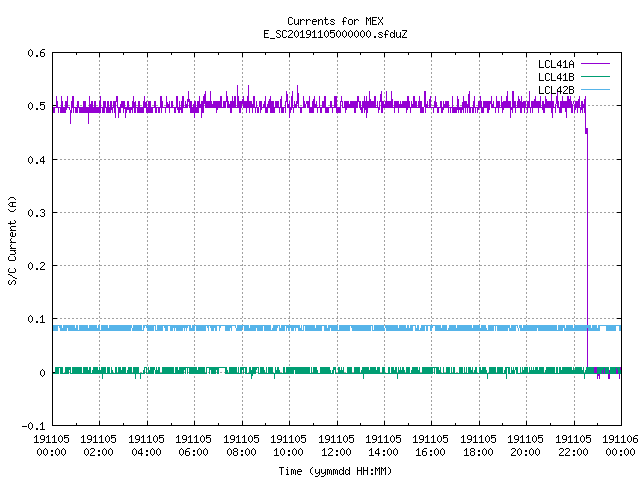Click the 0.4 y-axis tick label
The image size is (640, 480).
coord(36,160)
